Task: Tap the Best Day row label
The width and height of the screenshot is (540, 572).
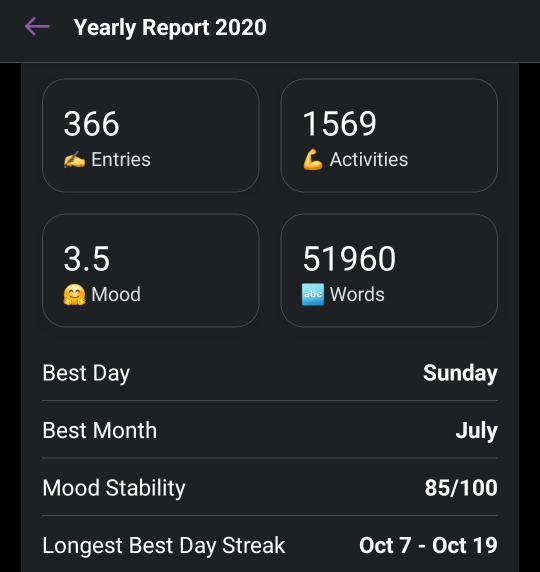Action: click(86, 373)
